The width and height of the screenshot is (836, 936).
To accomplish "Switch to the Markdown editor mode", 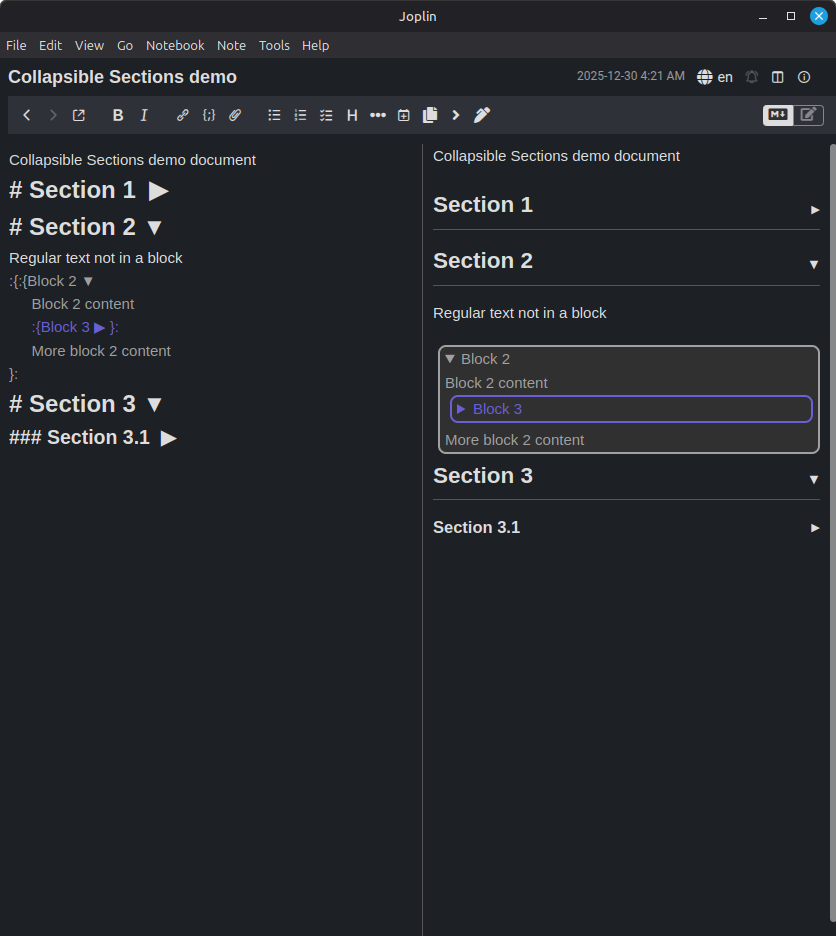I will tap(778, 115).
